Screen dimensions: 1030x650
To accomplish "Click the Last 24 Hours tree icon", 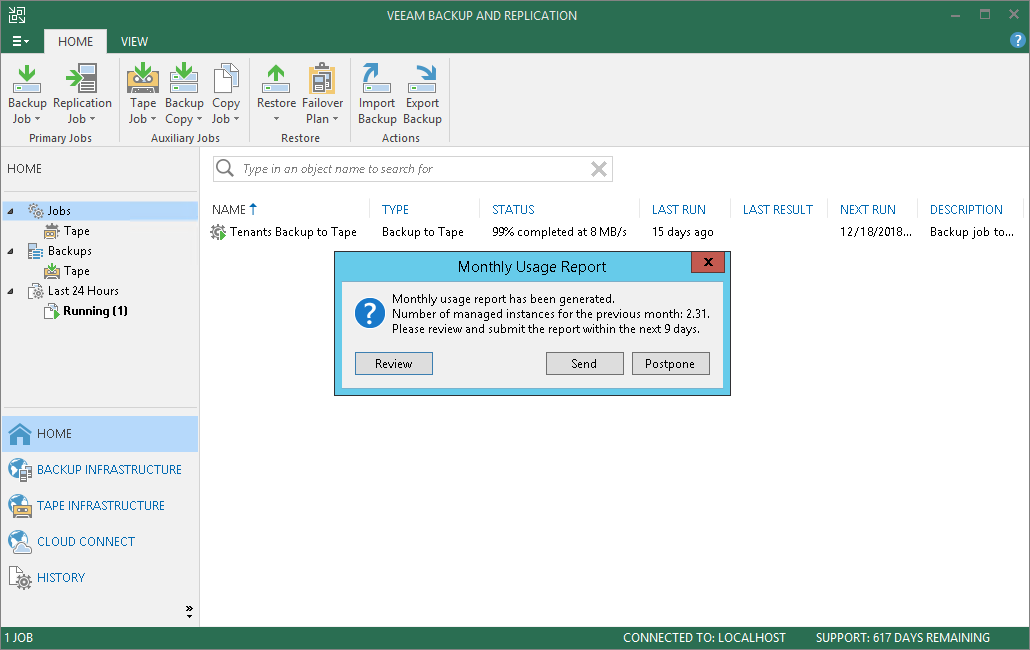I will click(x=35, y=291).
